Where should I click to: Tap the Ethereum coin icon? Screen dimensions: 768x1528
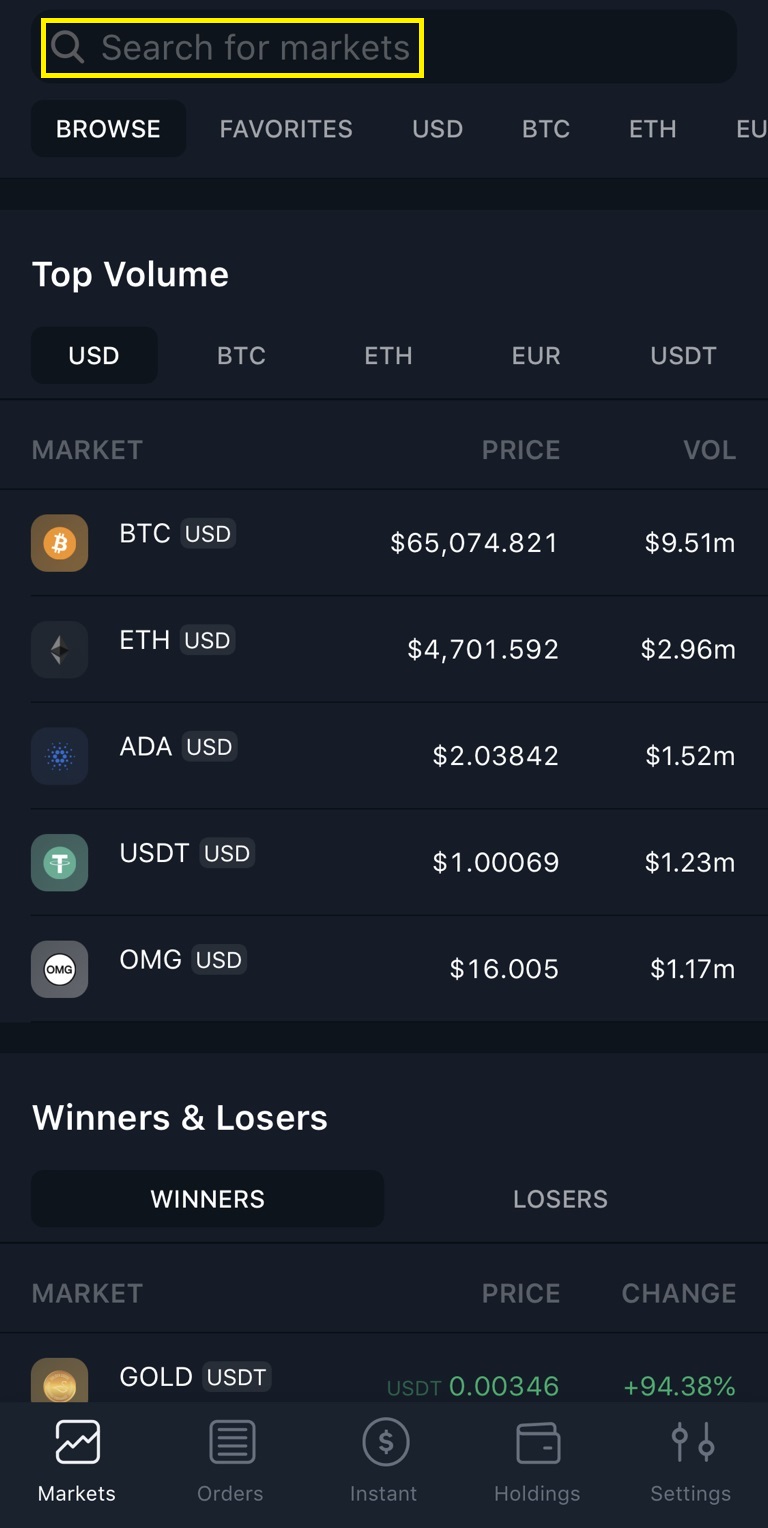pos(60,650)
